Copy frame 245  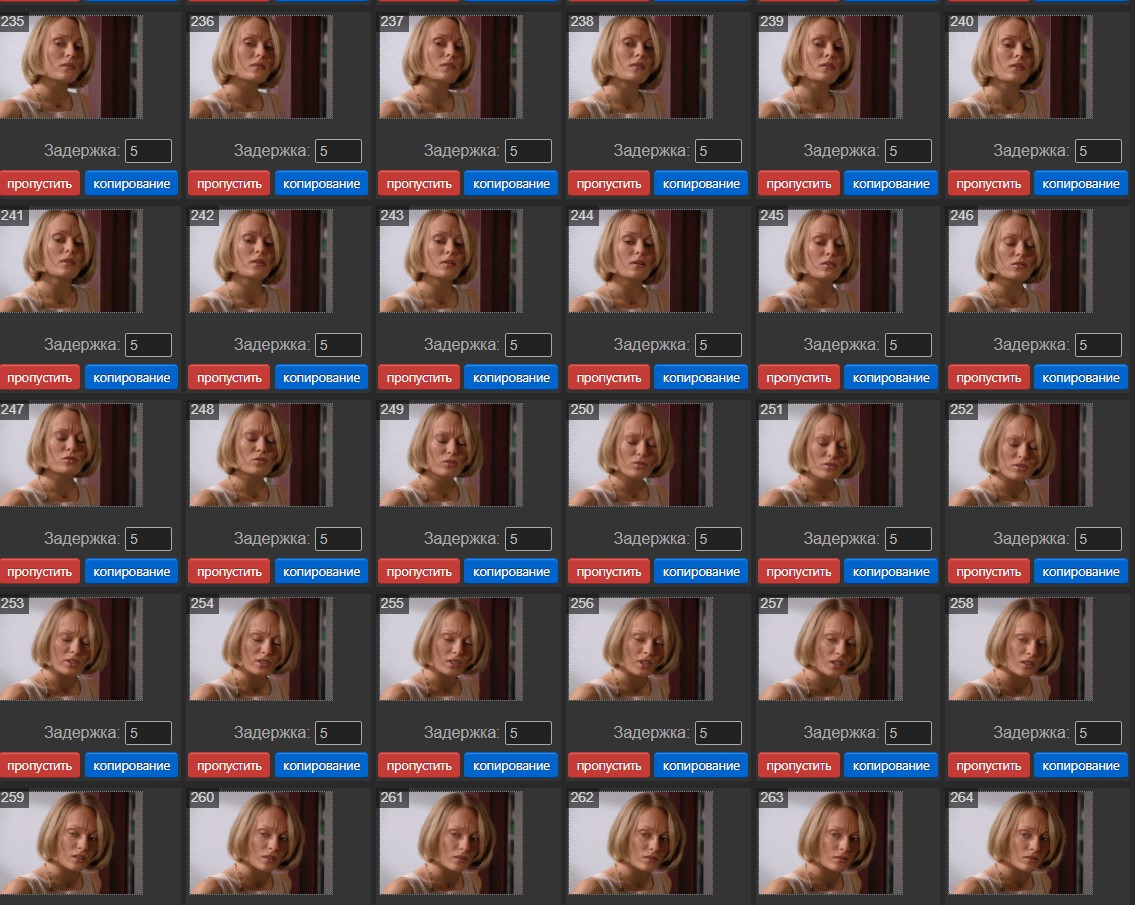click(x=891, y=378)
